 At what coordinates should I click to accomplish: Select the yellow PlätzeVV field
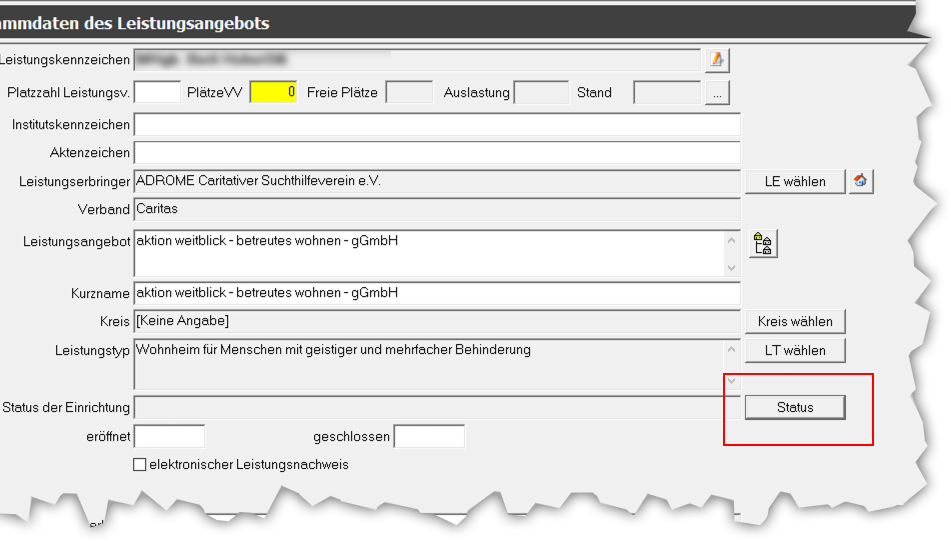tap(273, 93)
